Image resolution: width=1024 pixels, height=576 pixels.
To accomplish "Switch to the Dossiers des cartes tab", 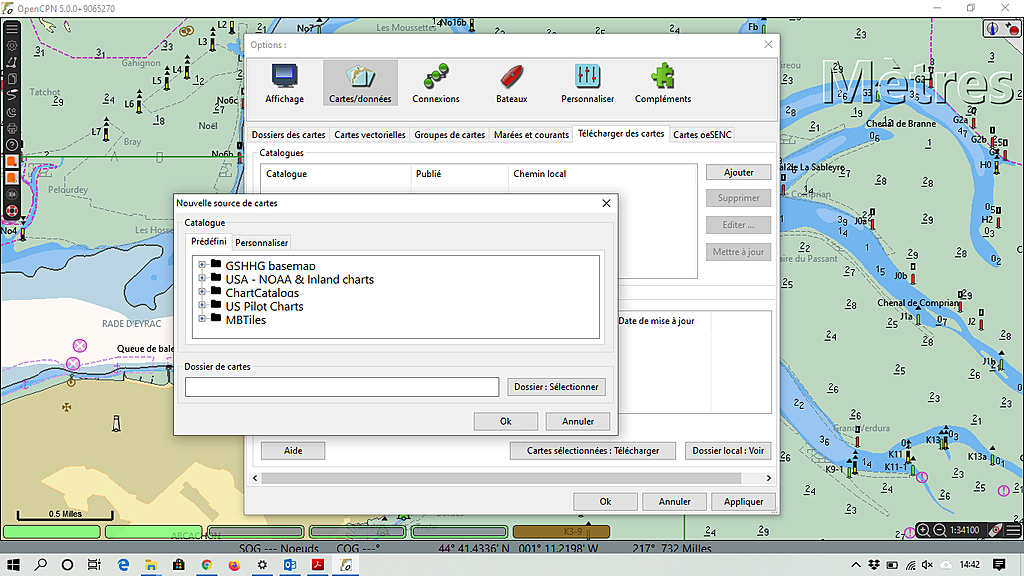I will (288, 135).
